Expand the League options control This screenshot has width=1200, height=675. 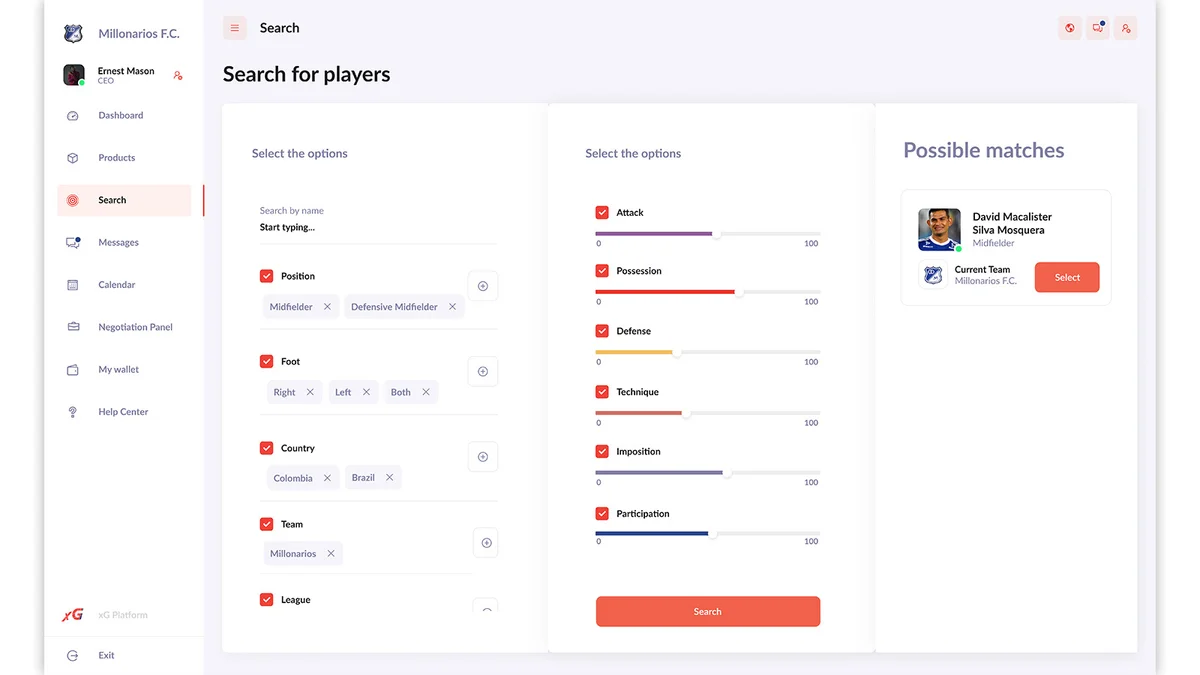pos(485,611)
